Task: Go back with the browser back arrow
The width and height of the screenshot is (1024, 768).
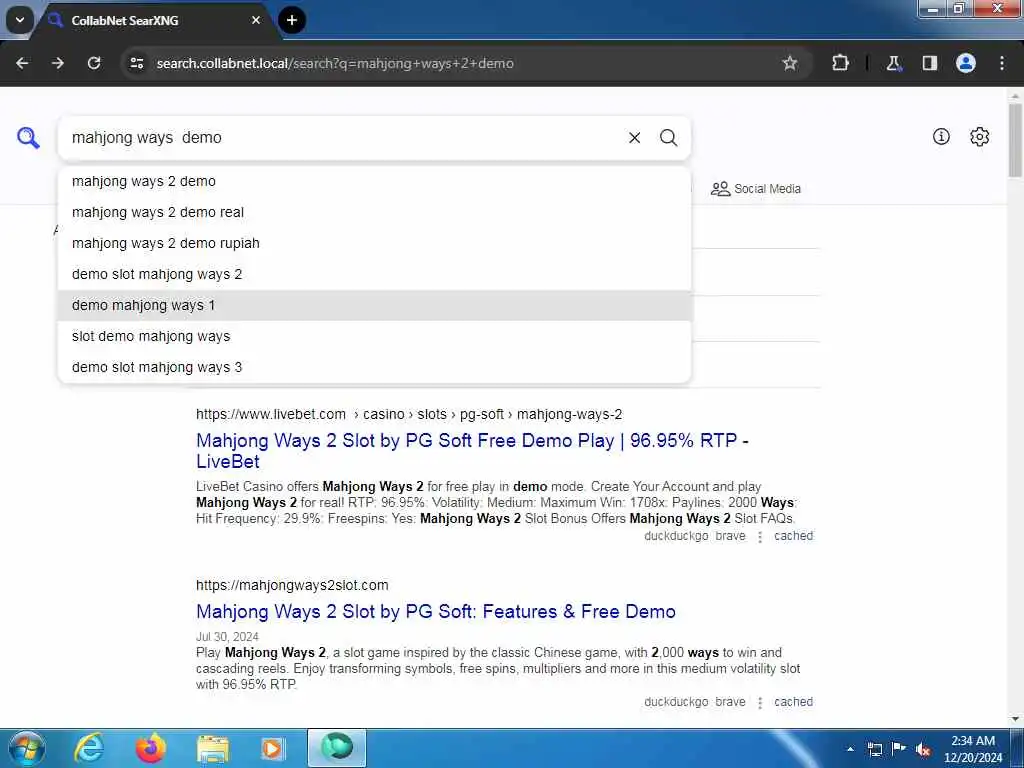Action: click(x=22, y=63)
